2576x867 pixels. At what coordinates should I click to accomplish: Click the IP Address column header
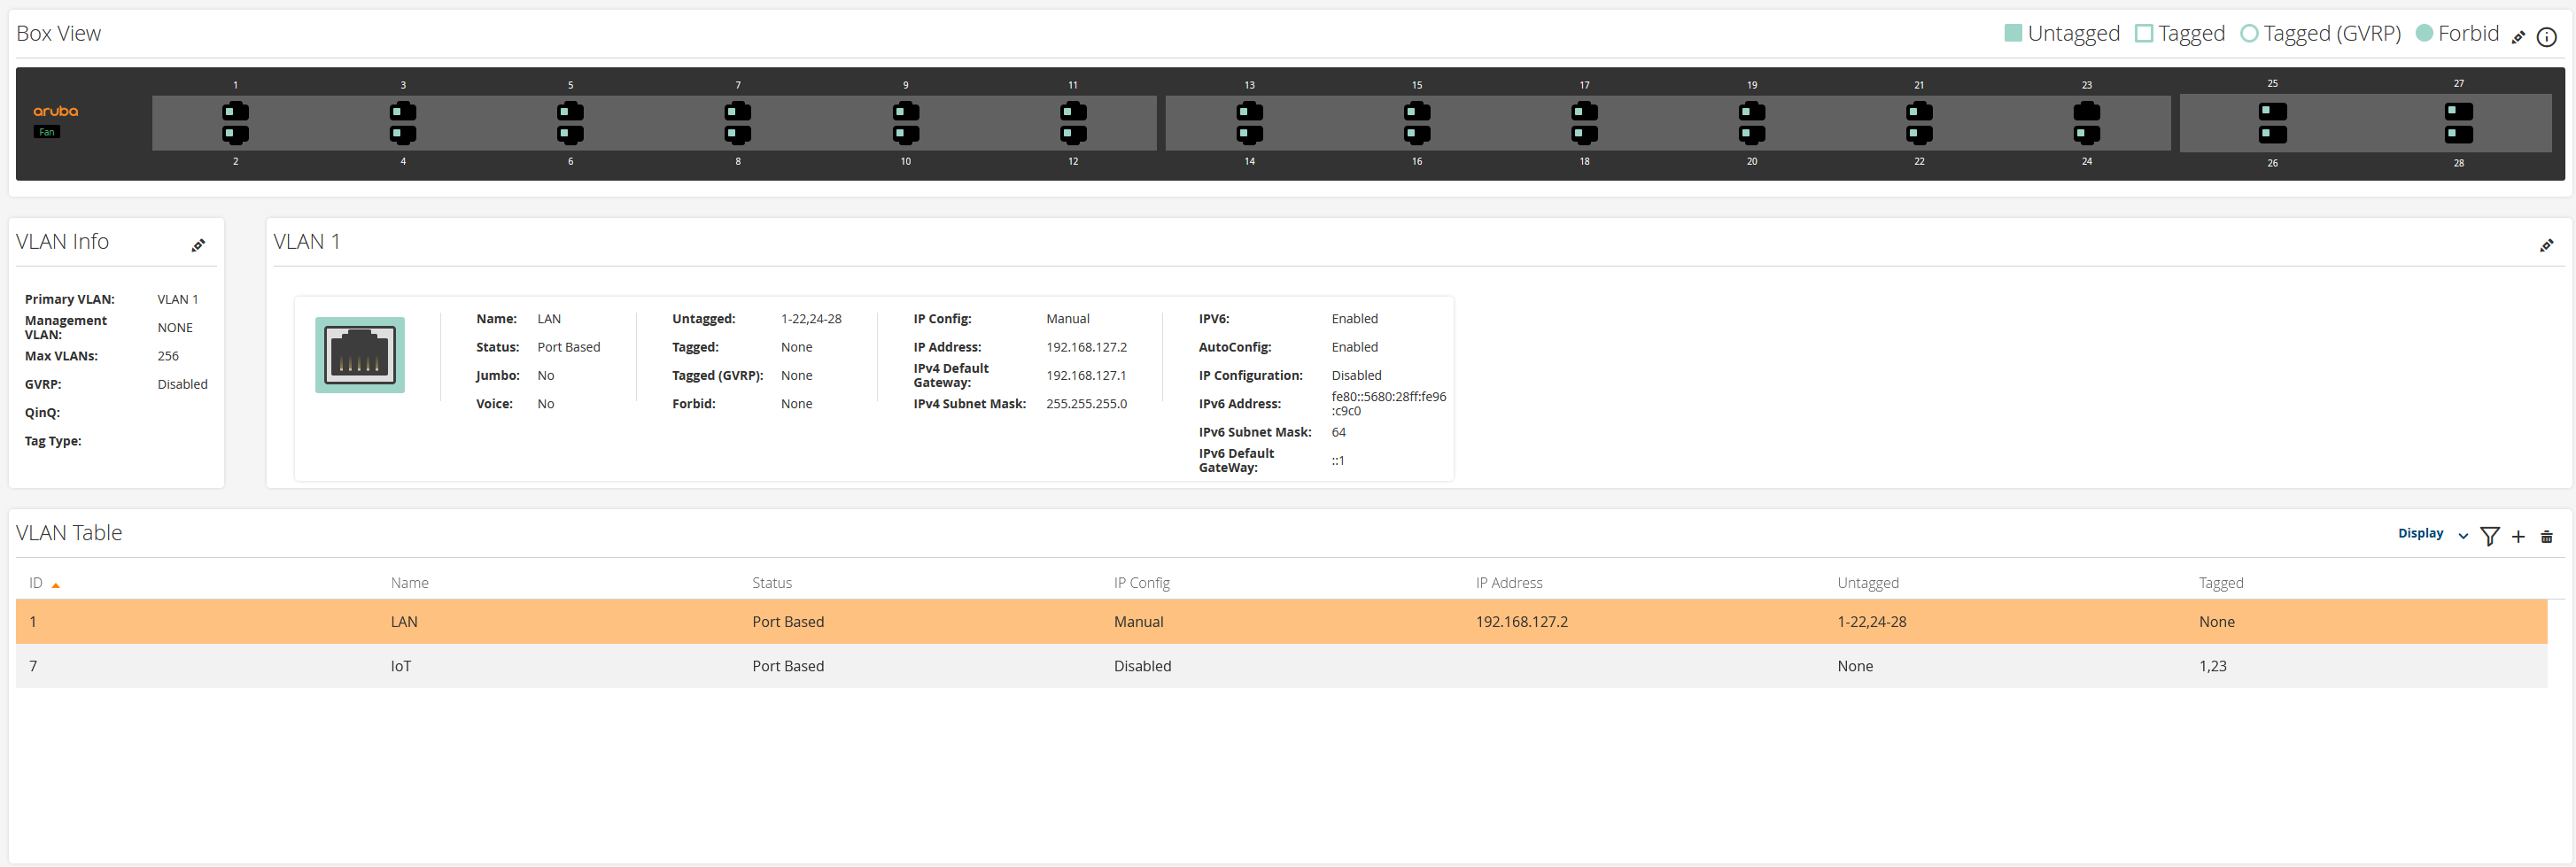pos(1508,583)
